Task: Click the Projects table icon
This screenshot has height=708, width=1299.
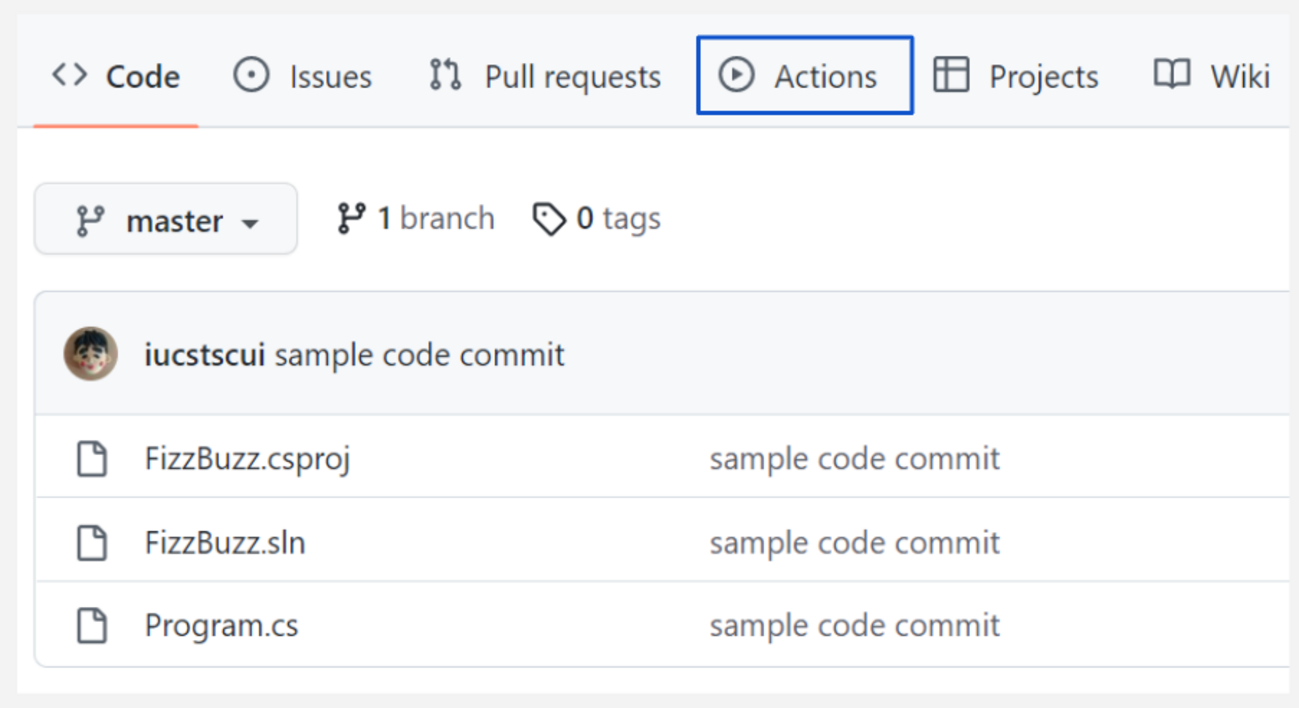Action: 951,75
